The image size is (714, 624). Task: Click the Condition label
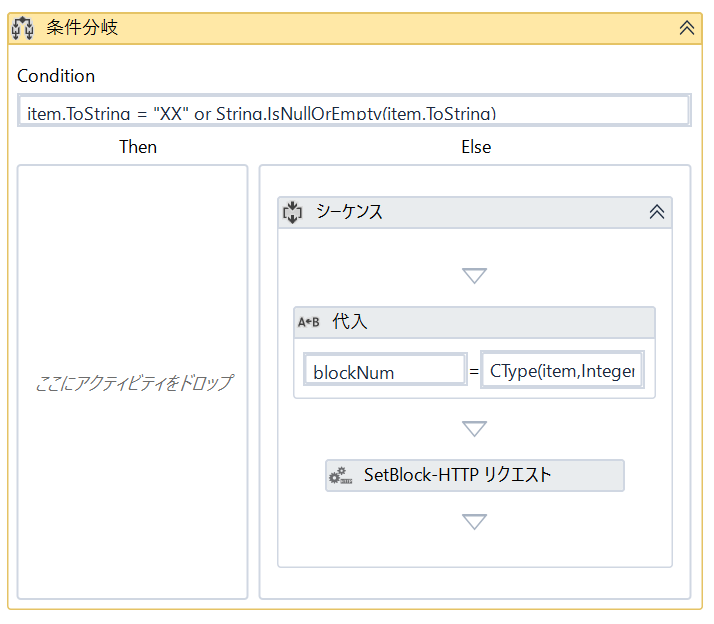coord(56,76)
